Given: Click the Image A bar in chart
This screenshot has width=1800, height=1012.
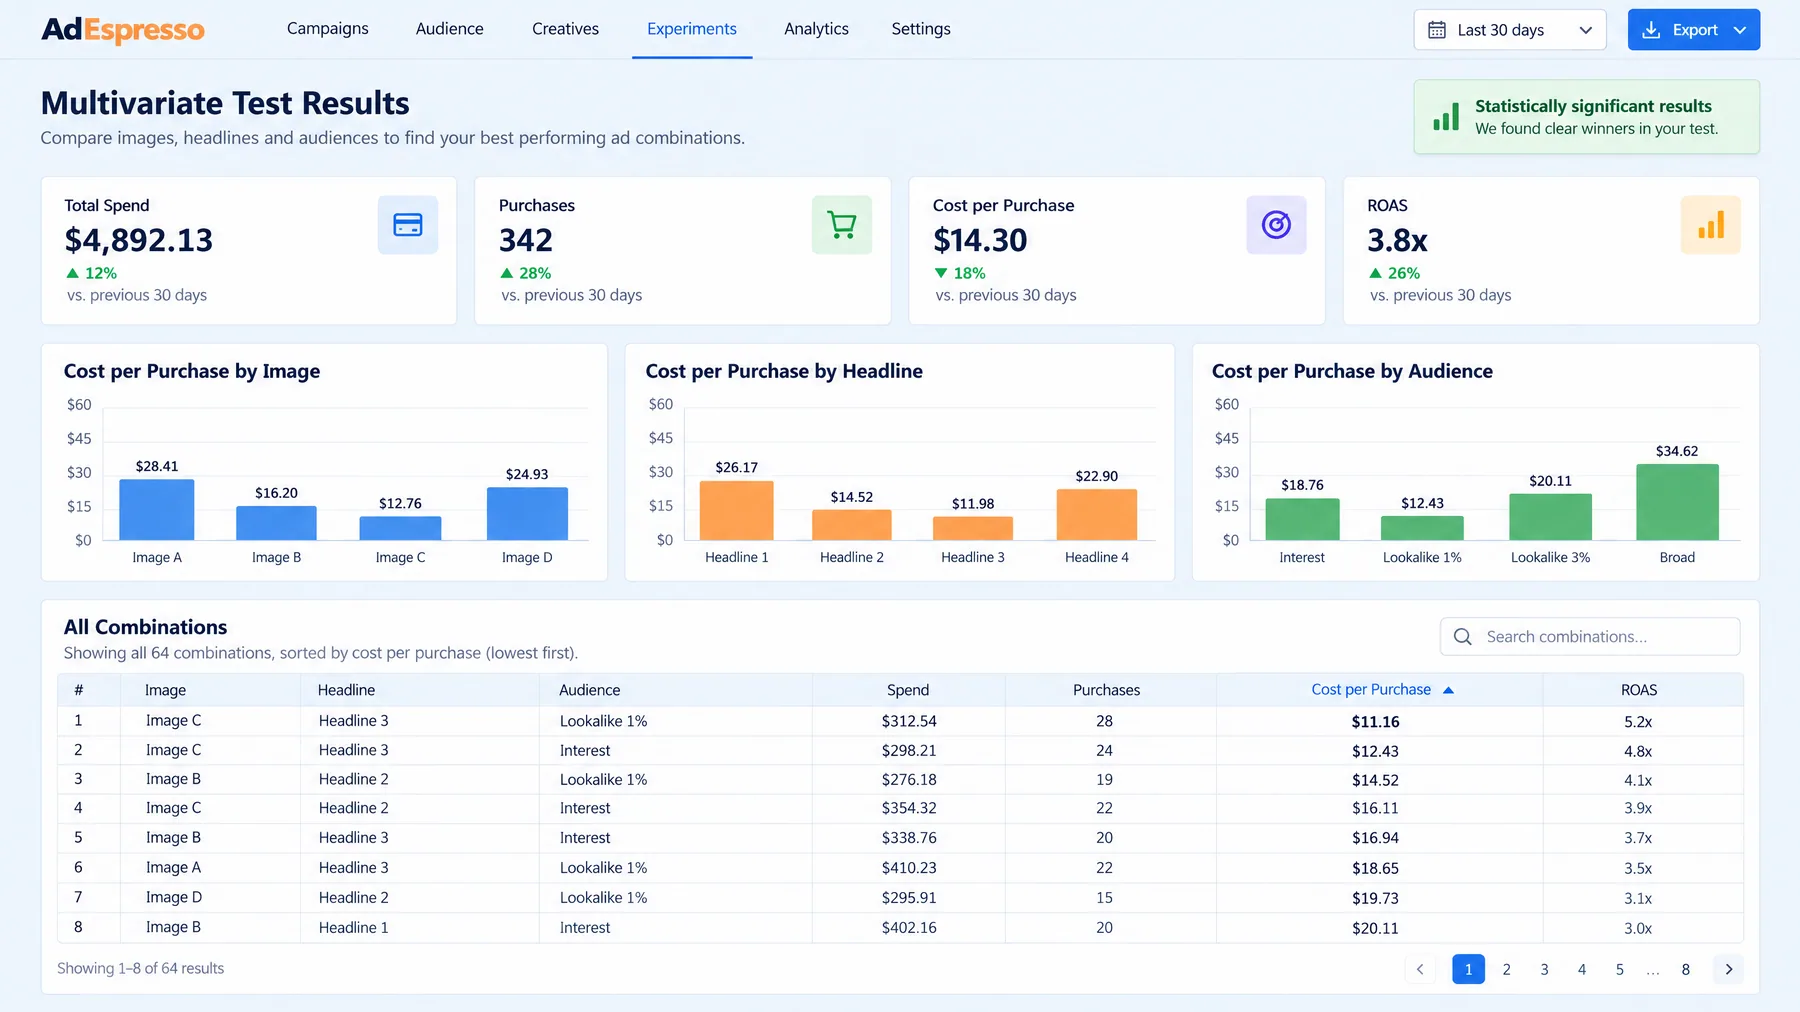Looking at the screenshot, I should pyautogui.click(x=157, y=510).
